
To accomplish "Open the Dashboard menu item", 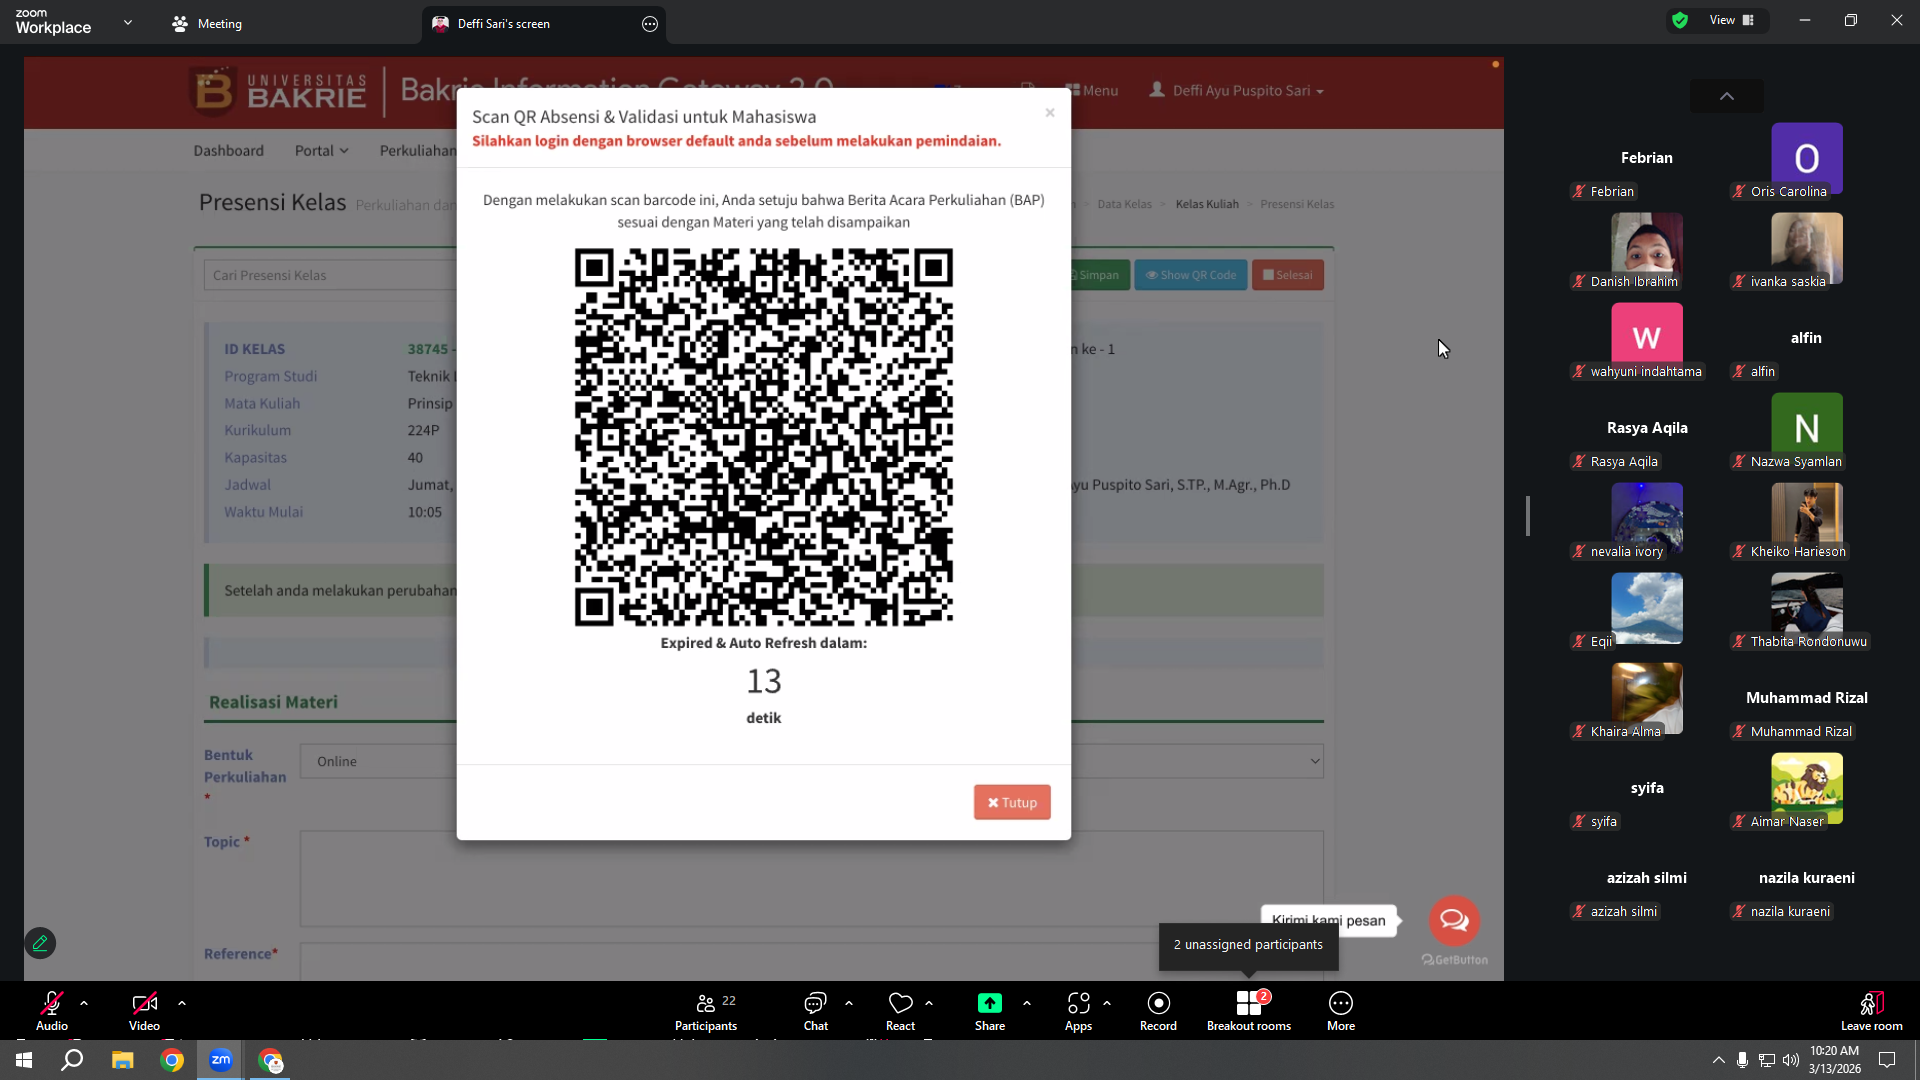I will pyautogui.click(x=229, y=150).
